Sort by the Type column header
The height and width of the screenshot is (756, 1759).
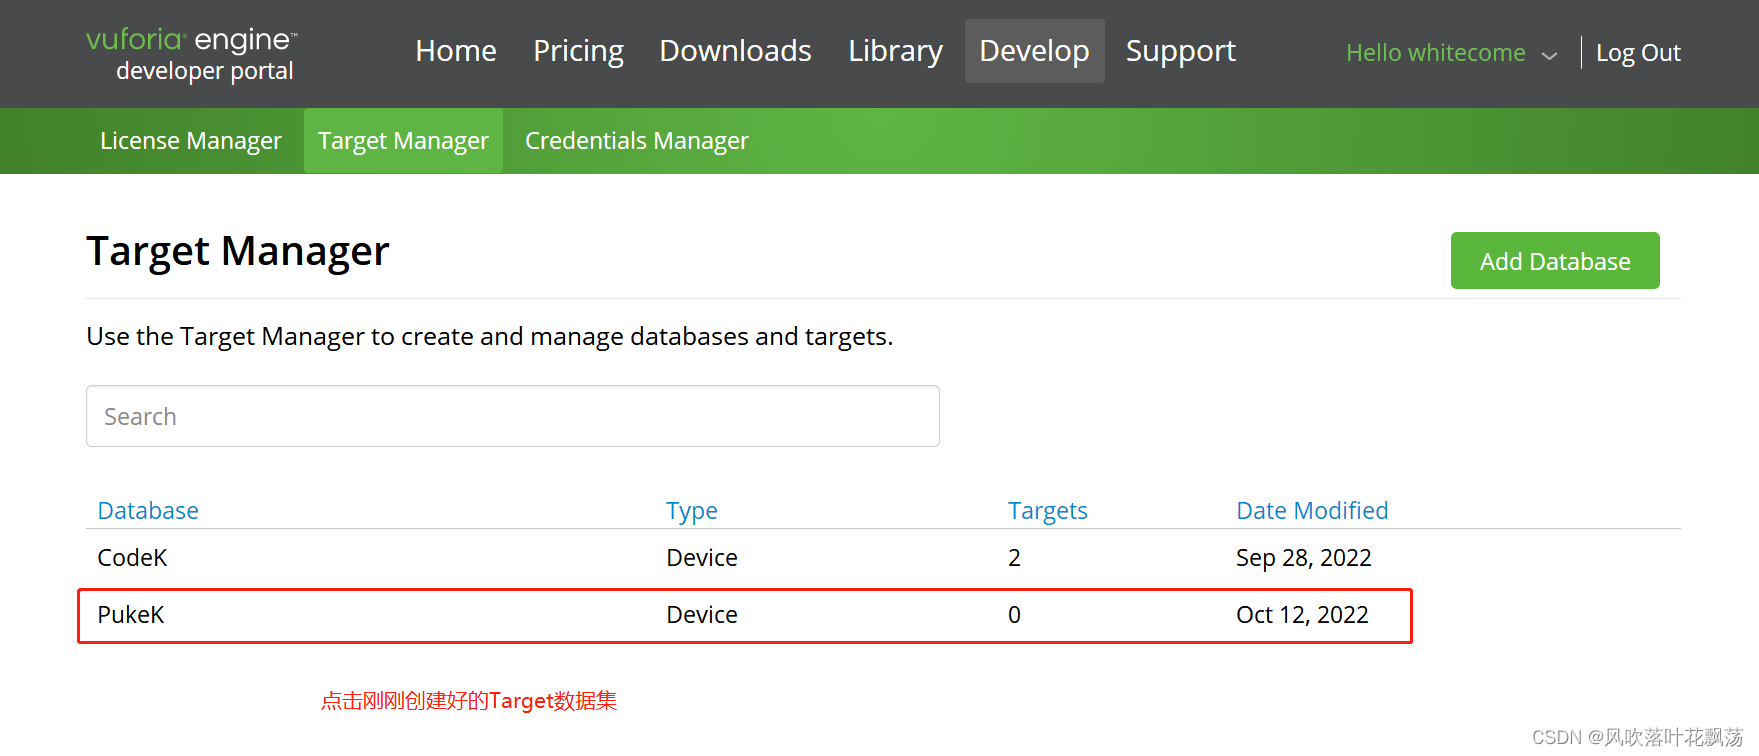point(692,511)
